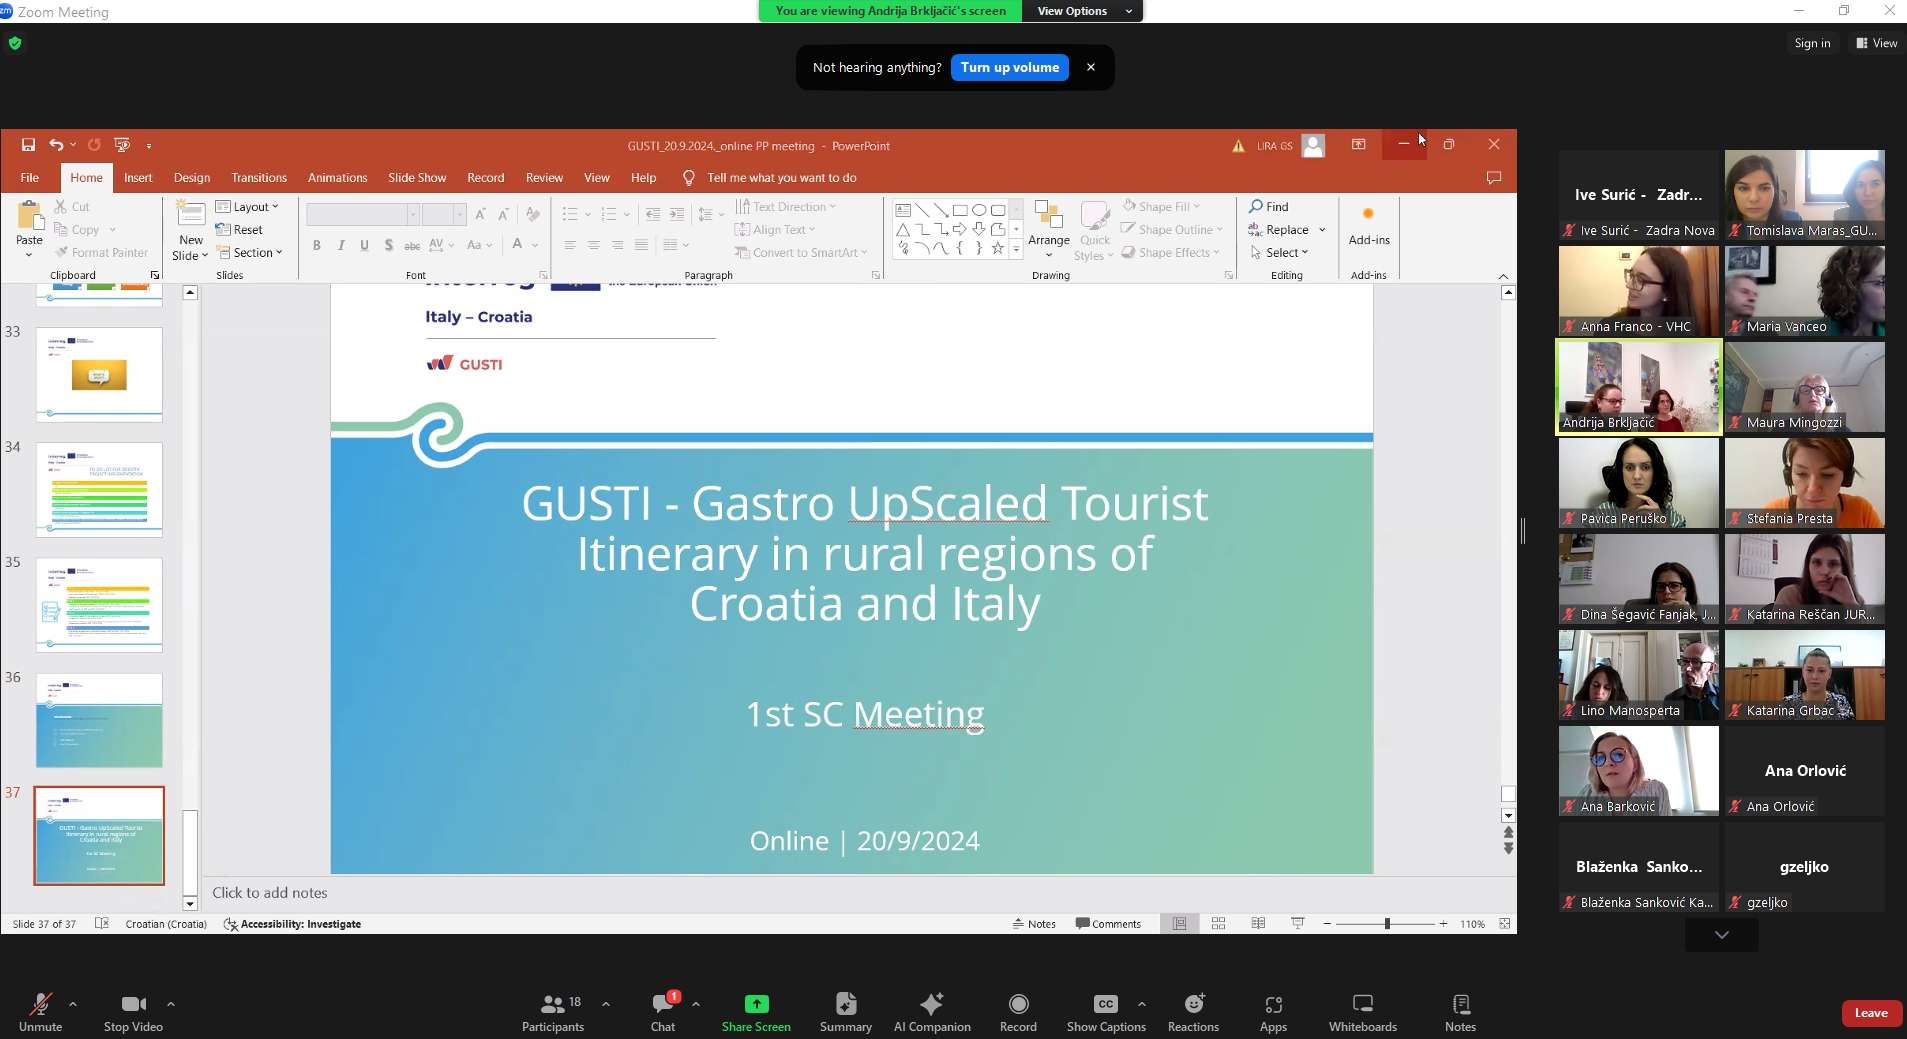Click the green encryption shield icon

coord(15,43)
